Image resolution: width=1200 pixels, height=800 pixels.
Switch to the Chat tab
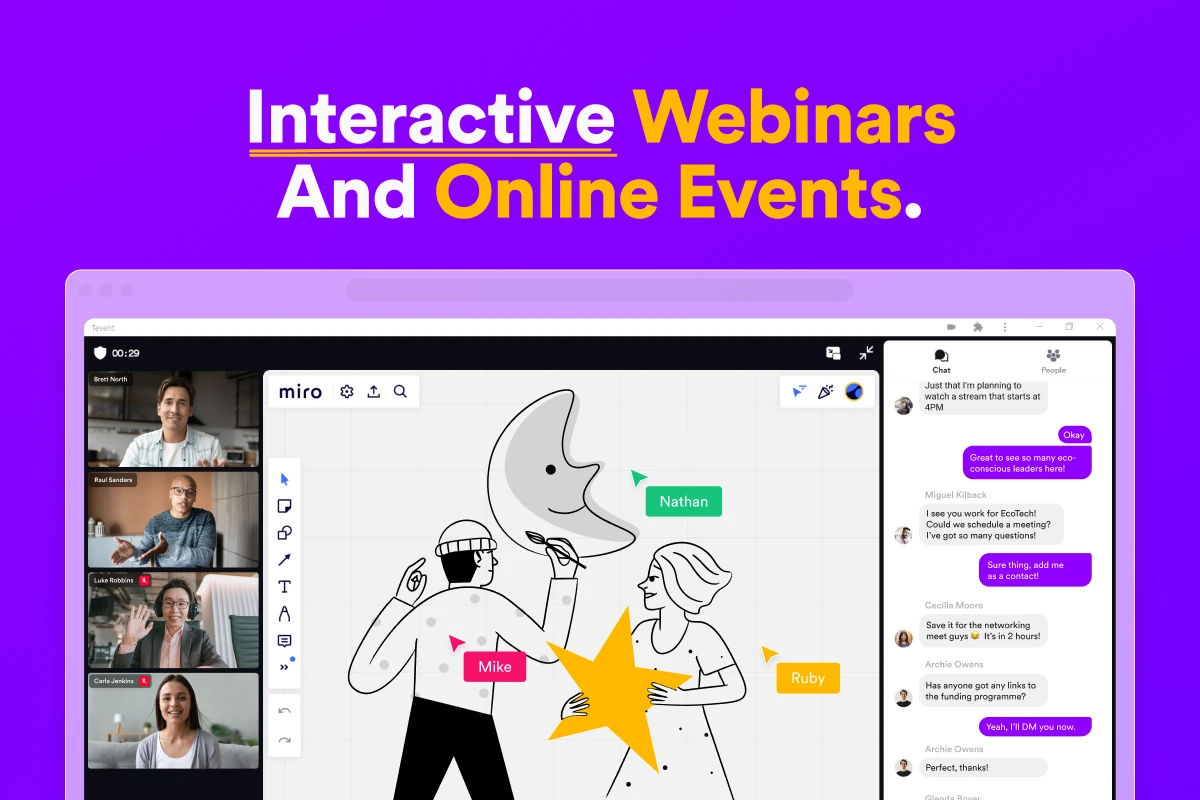(x=941, y=361)
